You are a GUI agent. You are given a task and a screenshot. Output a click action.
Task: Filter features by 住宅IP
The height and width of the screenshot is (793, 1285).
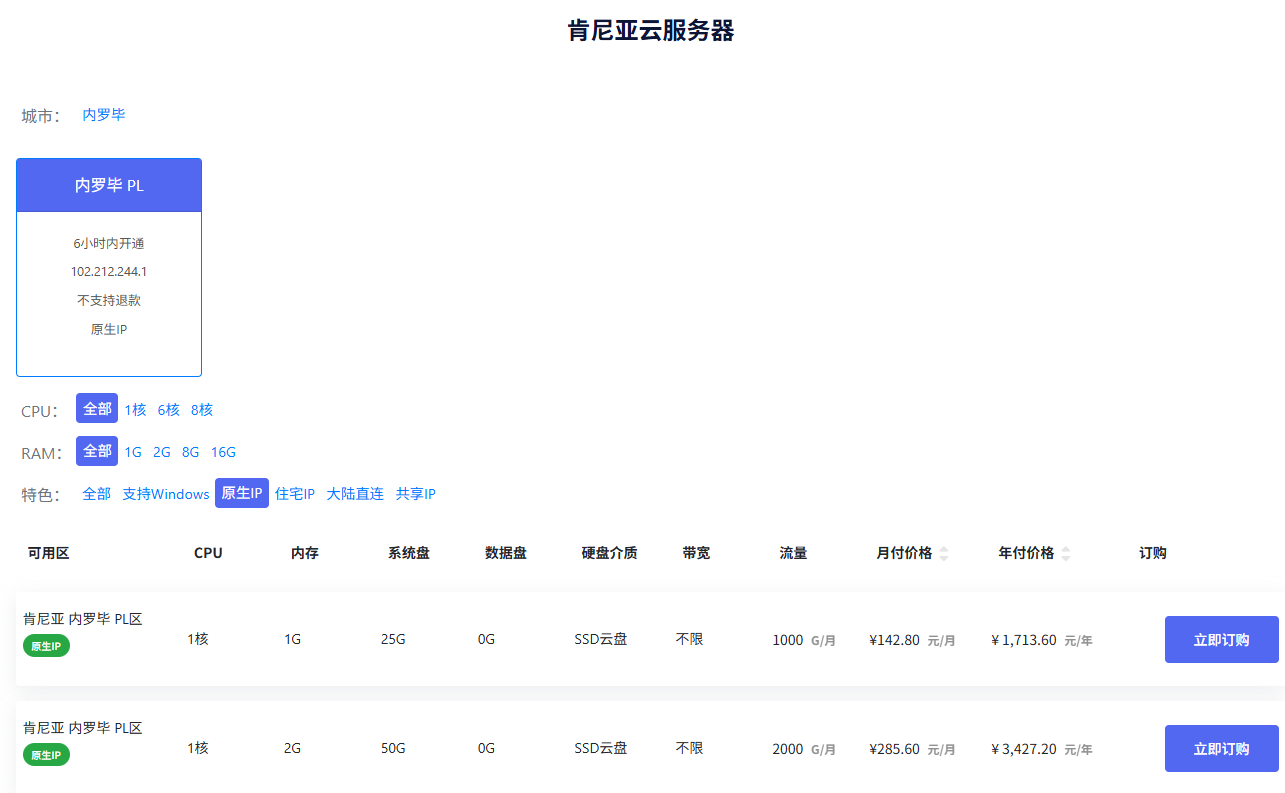click(295, 494)
